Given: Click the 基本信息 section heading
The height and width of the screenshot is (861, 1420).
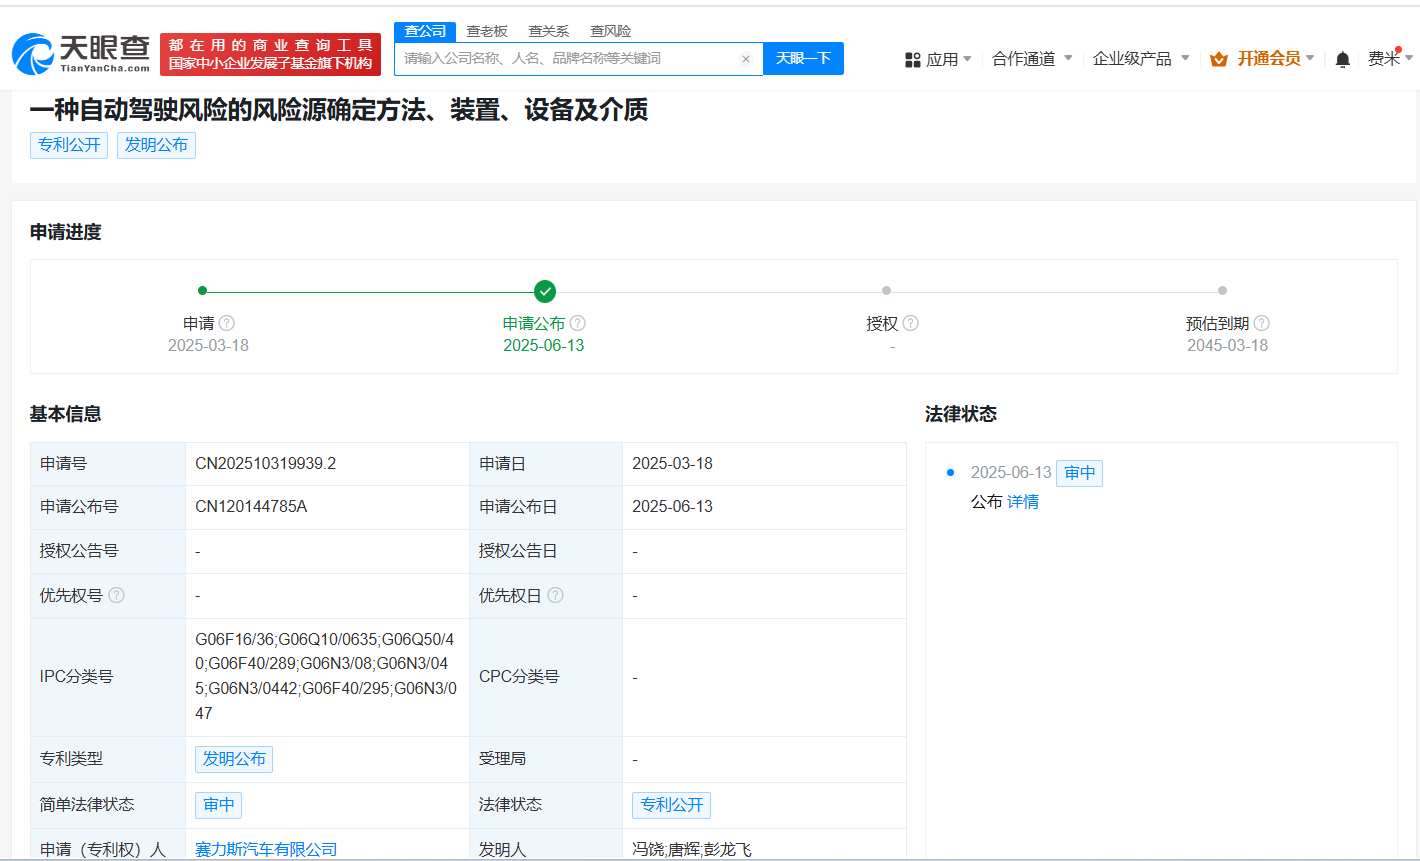Looking at the screenshot, I should tap(66, 414).
